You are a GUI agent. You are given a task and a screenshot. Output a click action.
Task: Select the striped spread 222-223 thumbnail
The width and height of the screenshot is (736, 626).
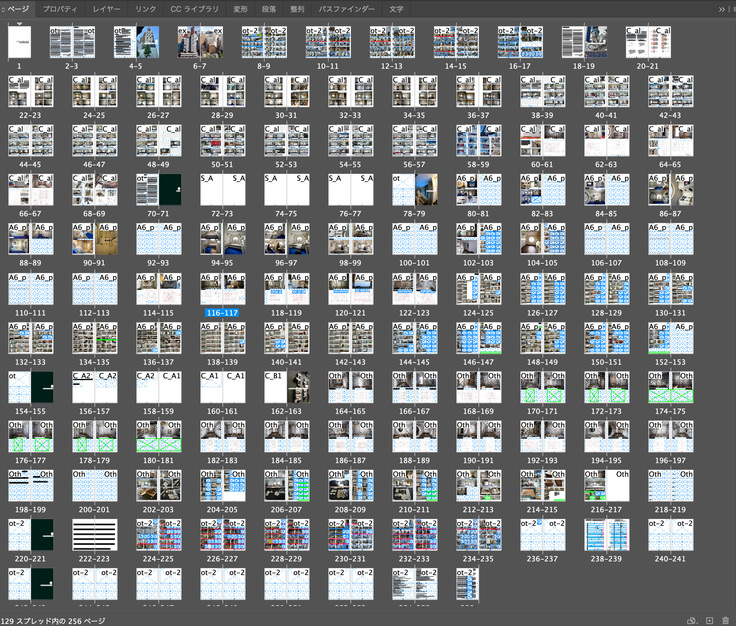click(x=94, y=536)
